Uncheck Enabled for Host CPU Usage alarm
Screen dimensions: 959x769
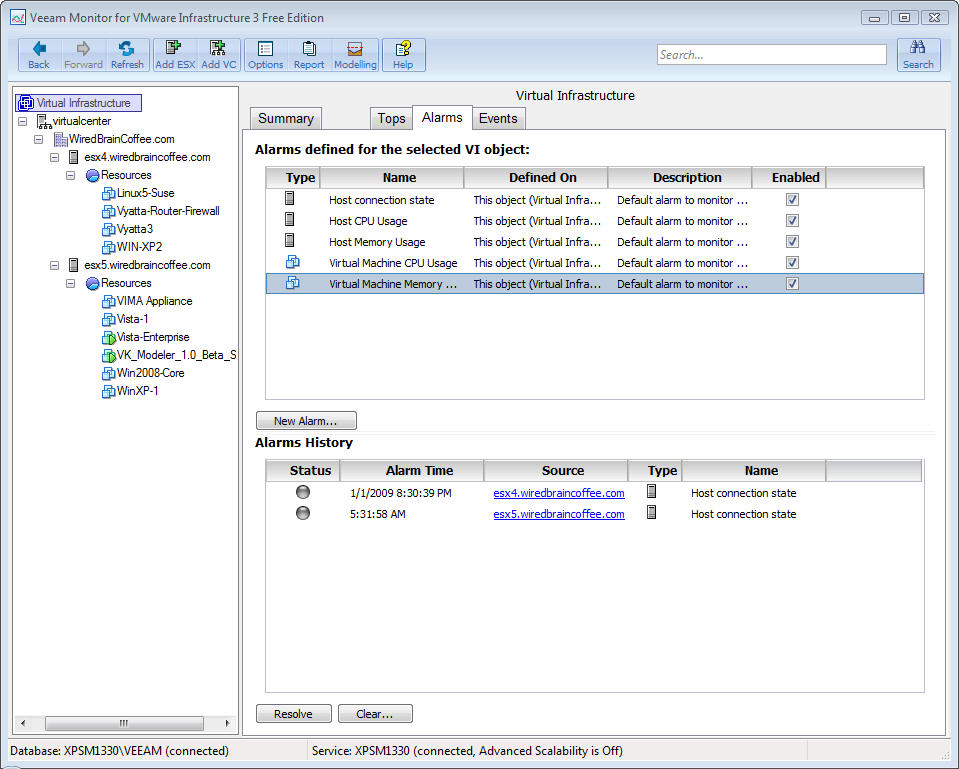pos(792,221)
